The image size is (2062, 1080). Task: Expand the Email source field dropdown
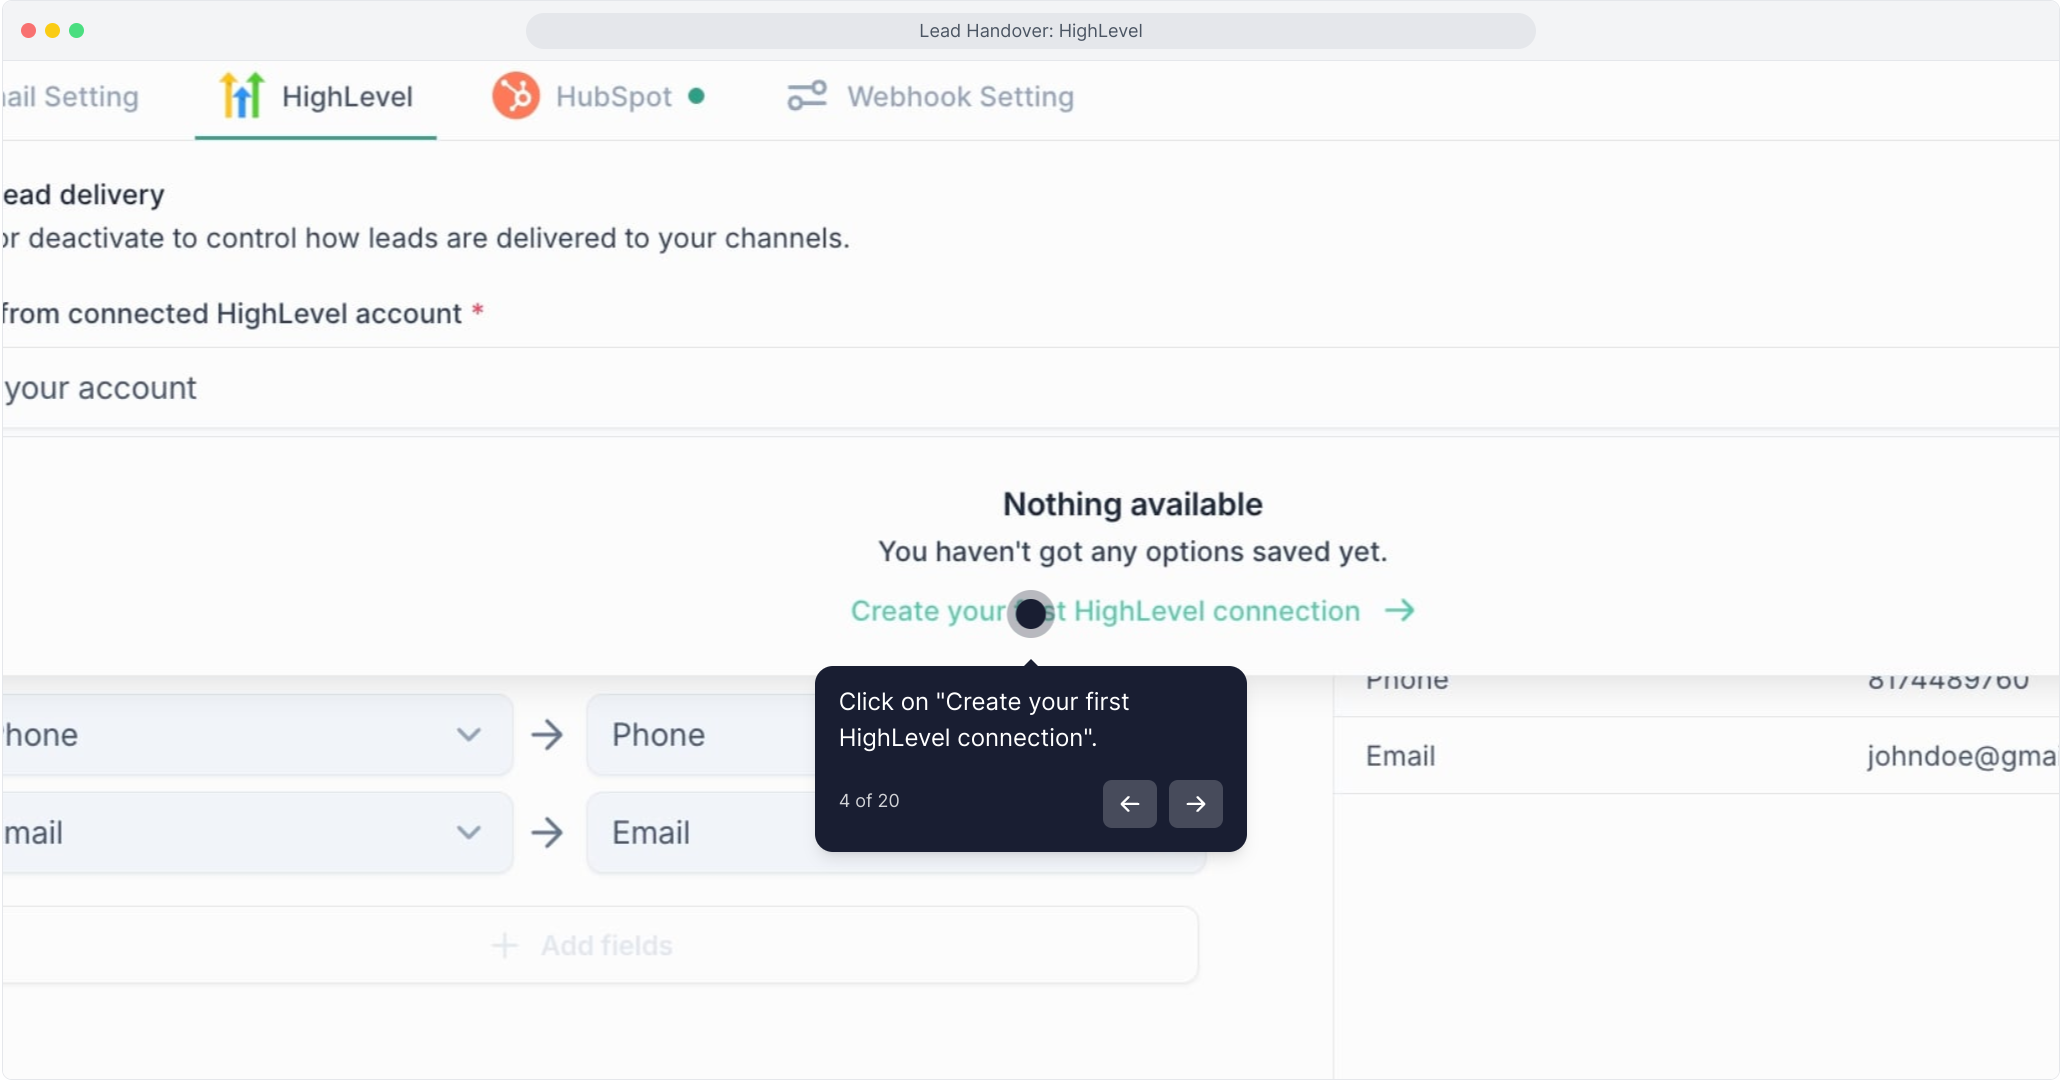coord(468,833)
